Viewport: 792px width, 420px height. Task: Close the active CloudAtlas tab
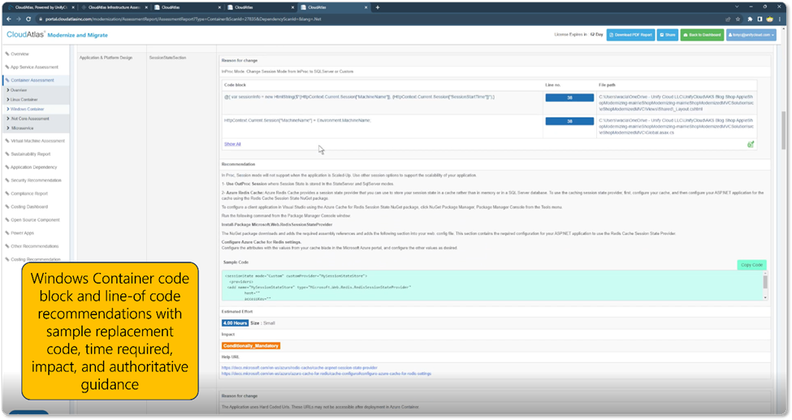(x=366, y=8)
